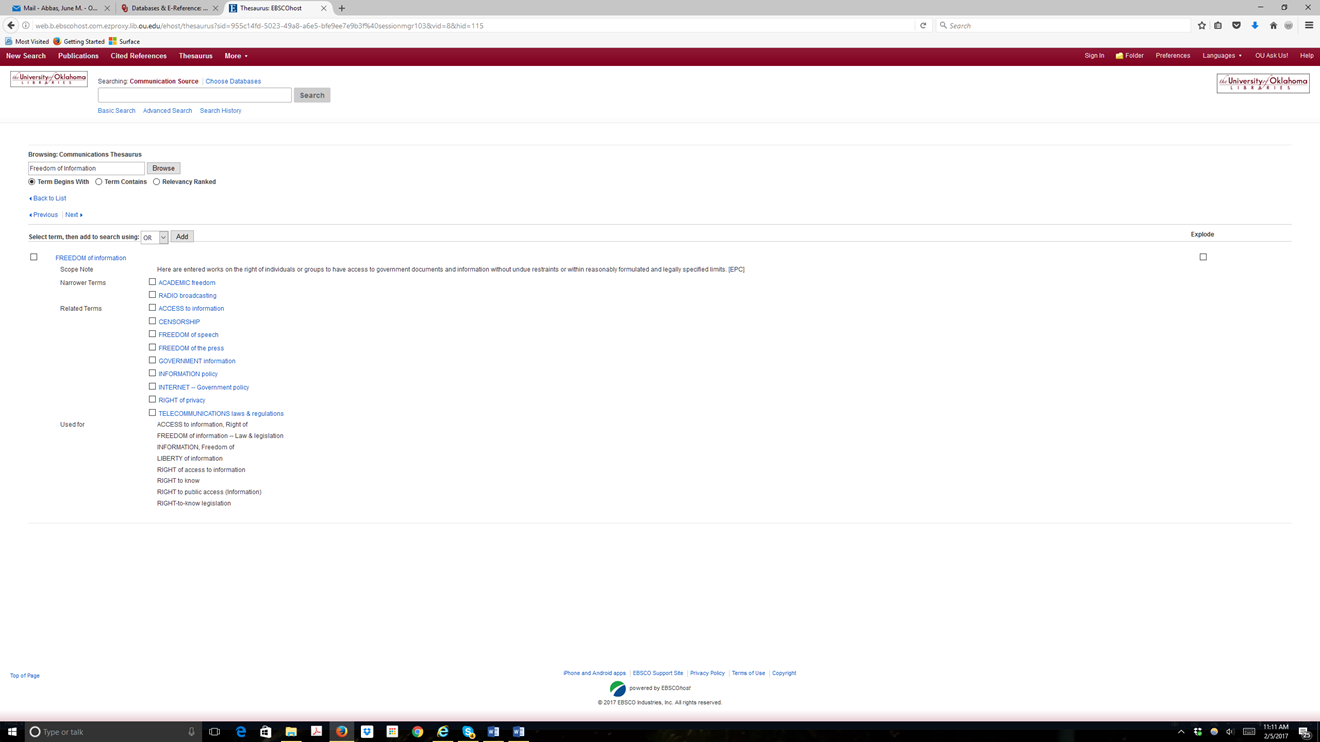Screen dimensions: 1320x742
Task: Open the Languages dropdown
Action: [1222, 56]
